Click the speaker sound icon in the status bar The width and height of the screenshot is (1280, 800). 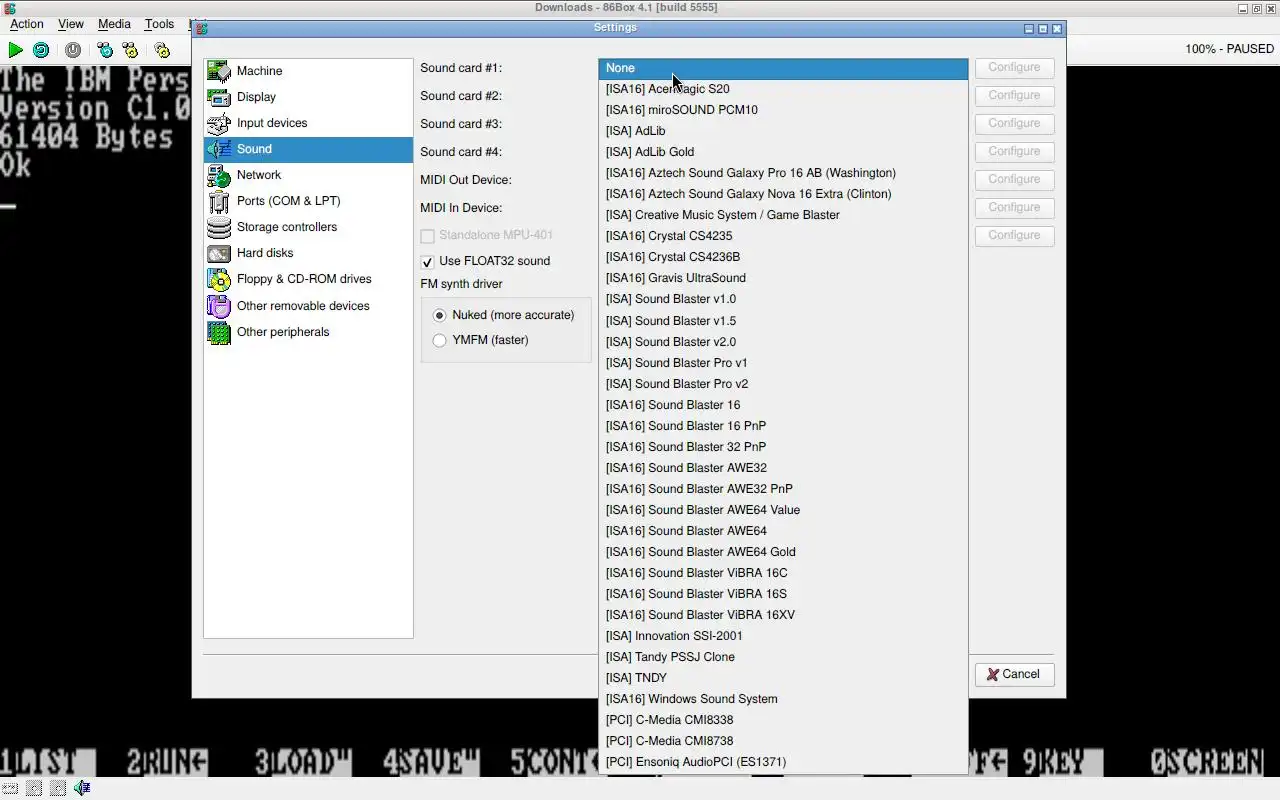(x=82, y=788)
